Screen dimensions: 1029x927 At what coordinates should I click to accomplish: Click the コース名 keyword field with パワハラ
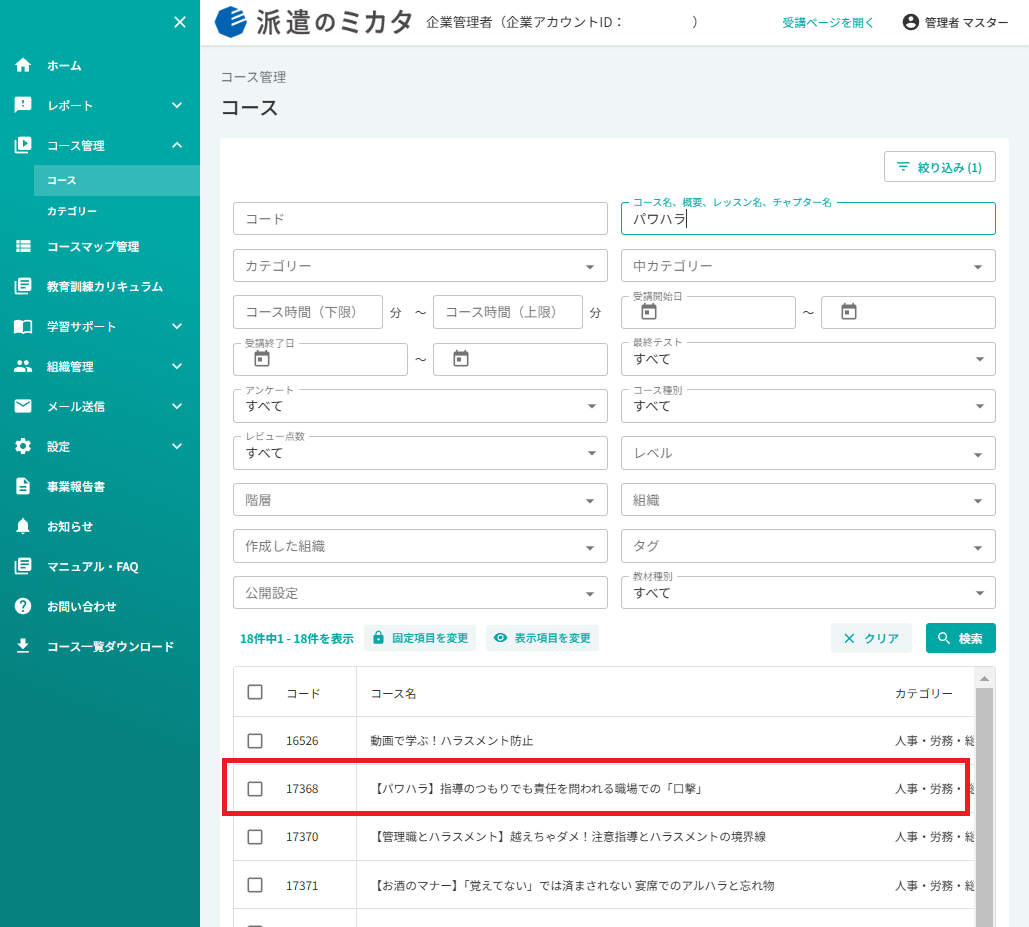coord(808,218)
